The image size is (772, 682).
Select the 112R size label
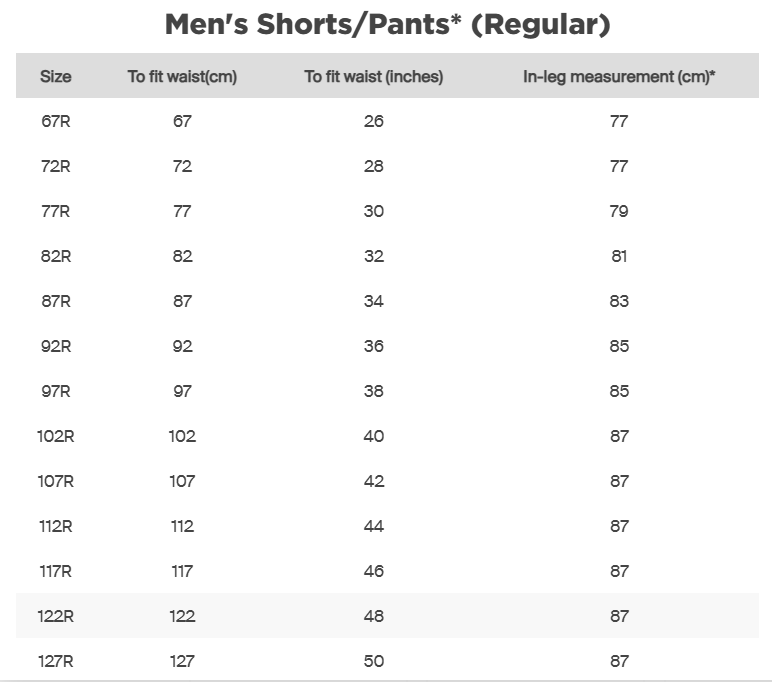56,527
